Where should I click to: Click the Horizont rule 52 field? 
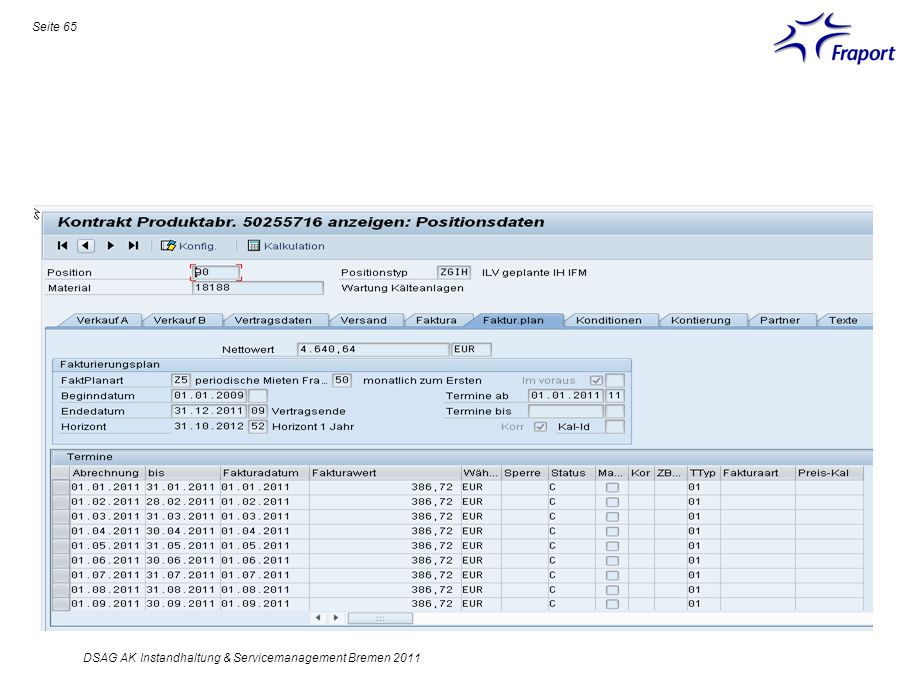258,427
